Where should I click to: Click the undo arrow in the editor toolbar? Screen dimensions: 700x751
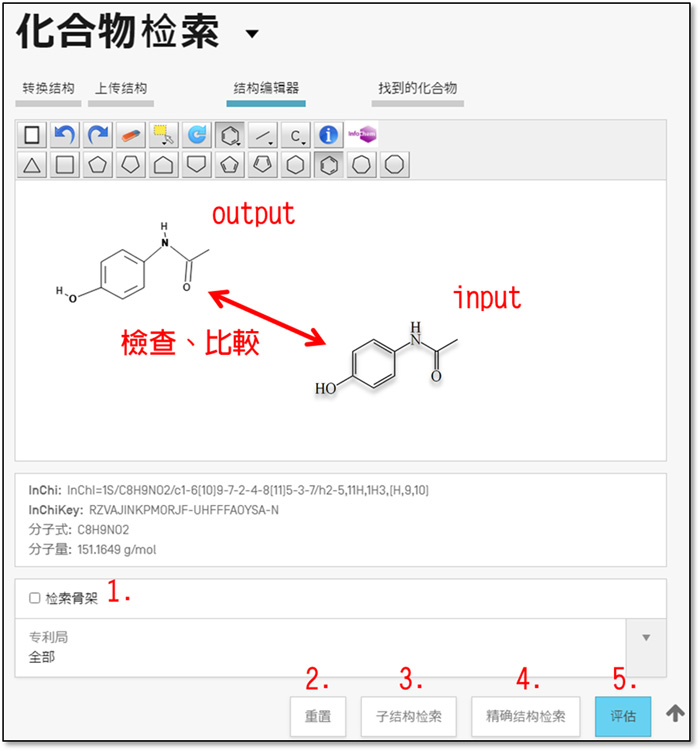[x=65, y=134]
